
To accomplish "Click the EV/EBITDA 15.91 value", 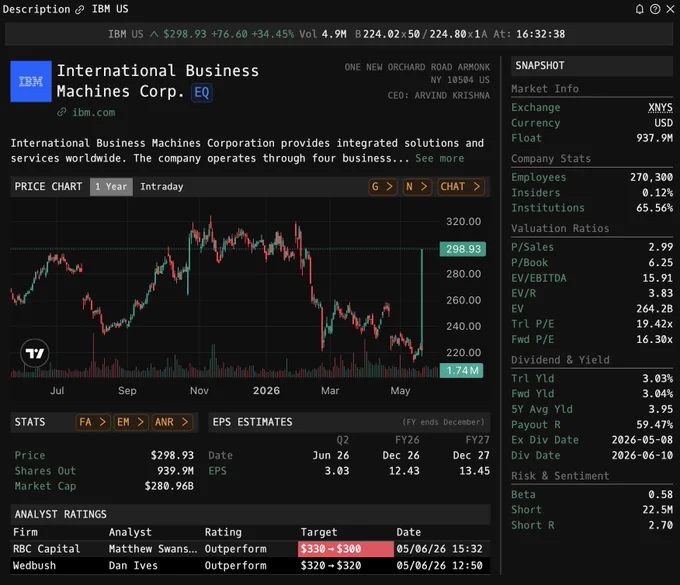I will 657,278.
